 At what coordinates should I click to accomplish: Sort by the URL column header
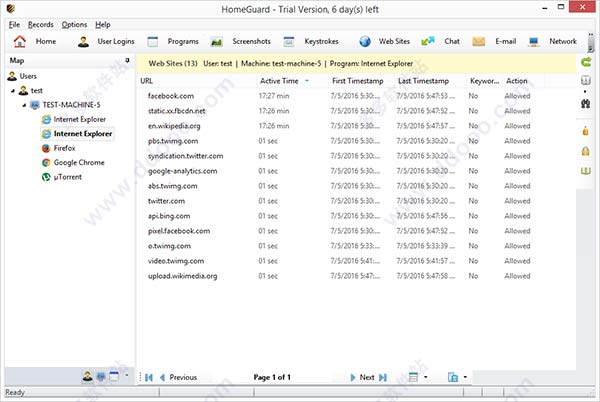point(147,81)
